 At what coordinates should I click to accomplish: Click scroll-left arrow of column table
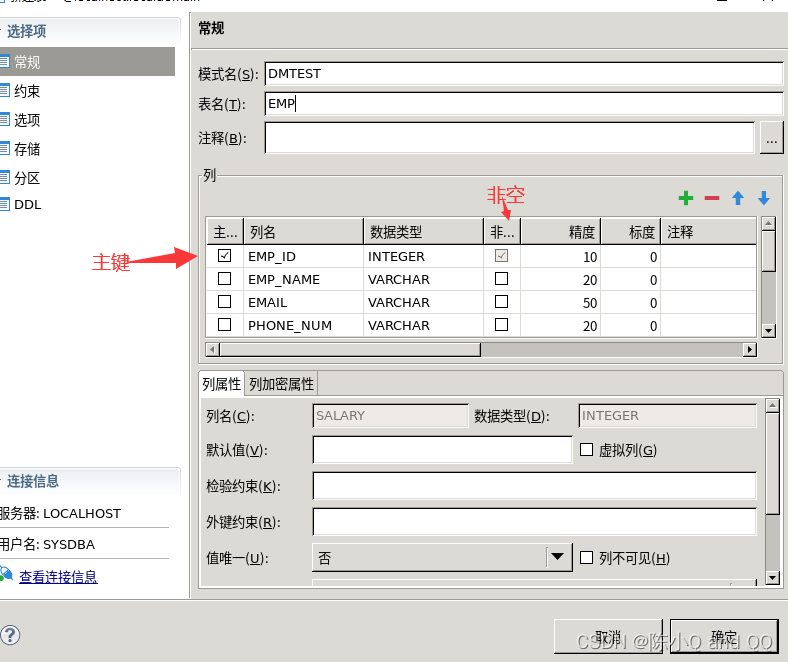213,349
